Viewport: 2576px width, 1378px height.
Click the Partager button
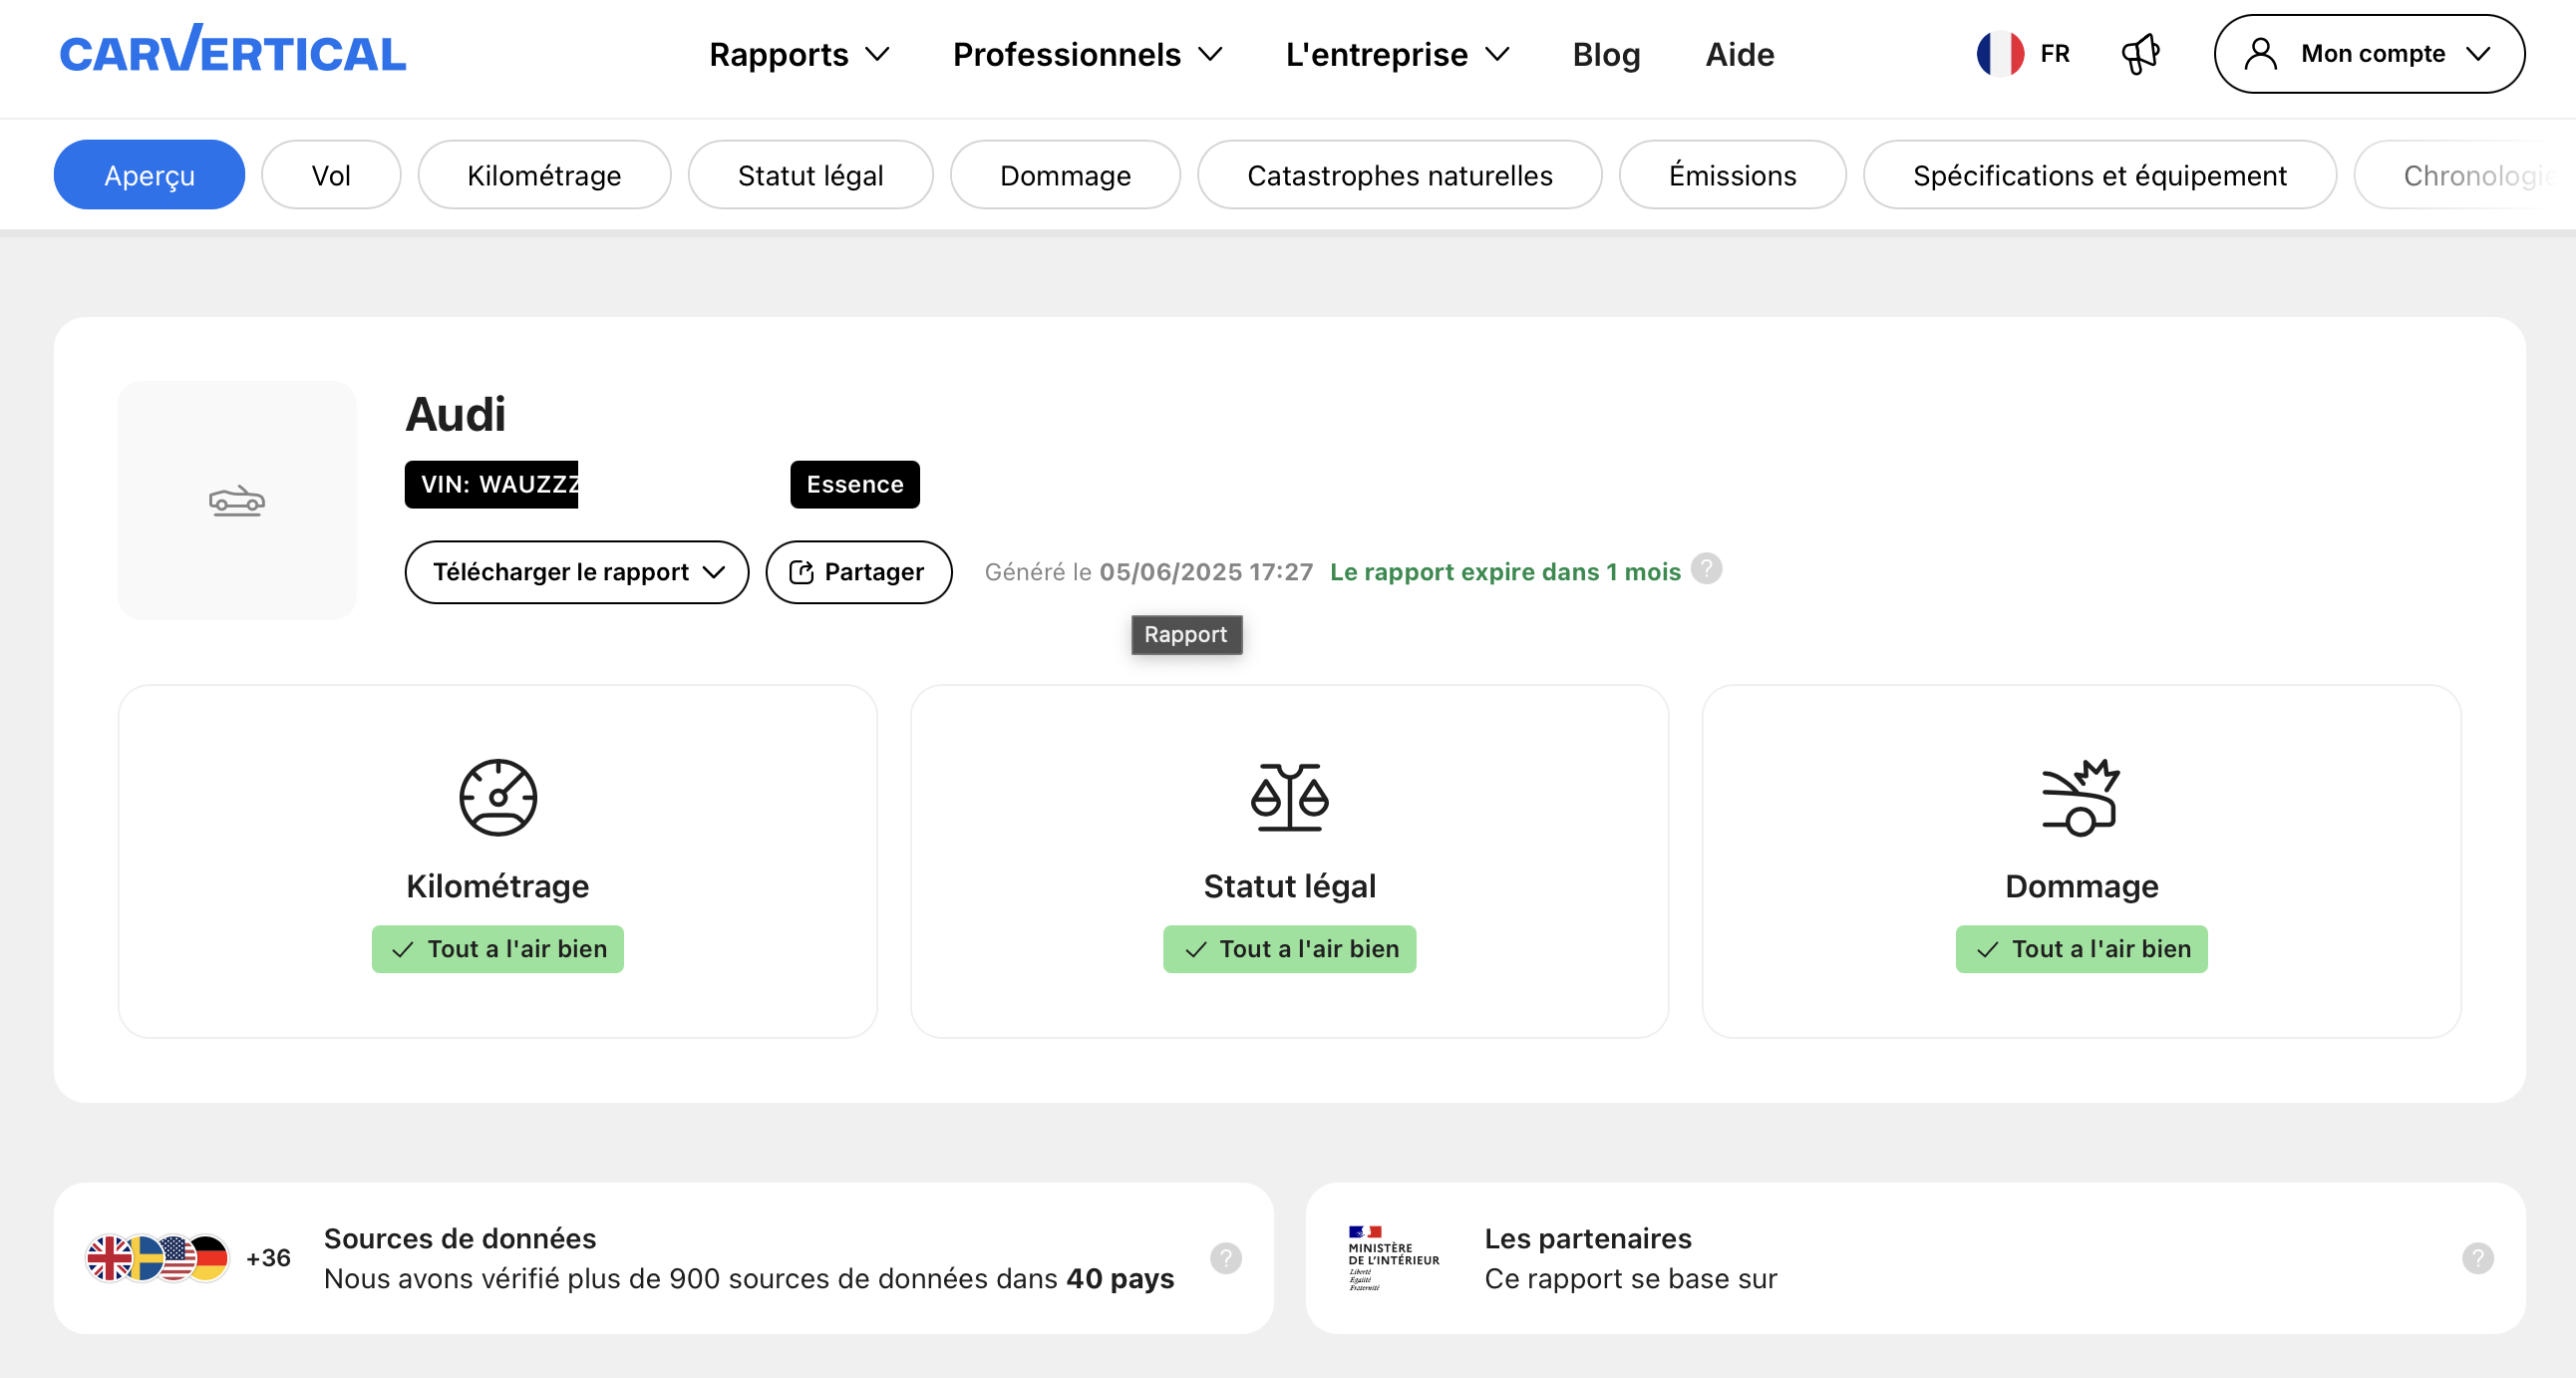(858, 572)
